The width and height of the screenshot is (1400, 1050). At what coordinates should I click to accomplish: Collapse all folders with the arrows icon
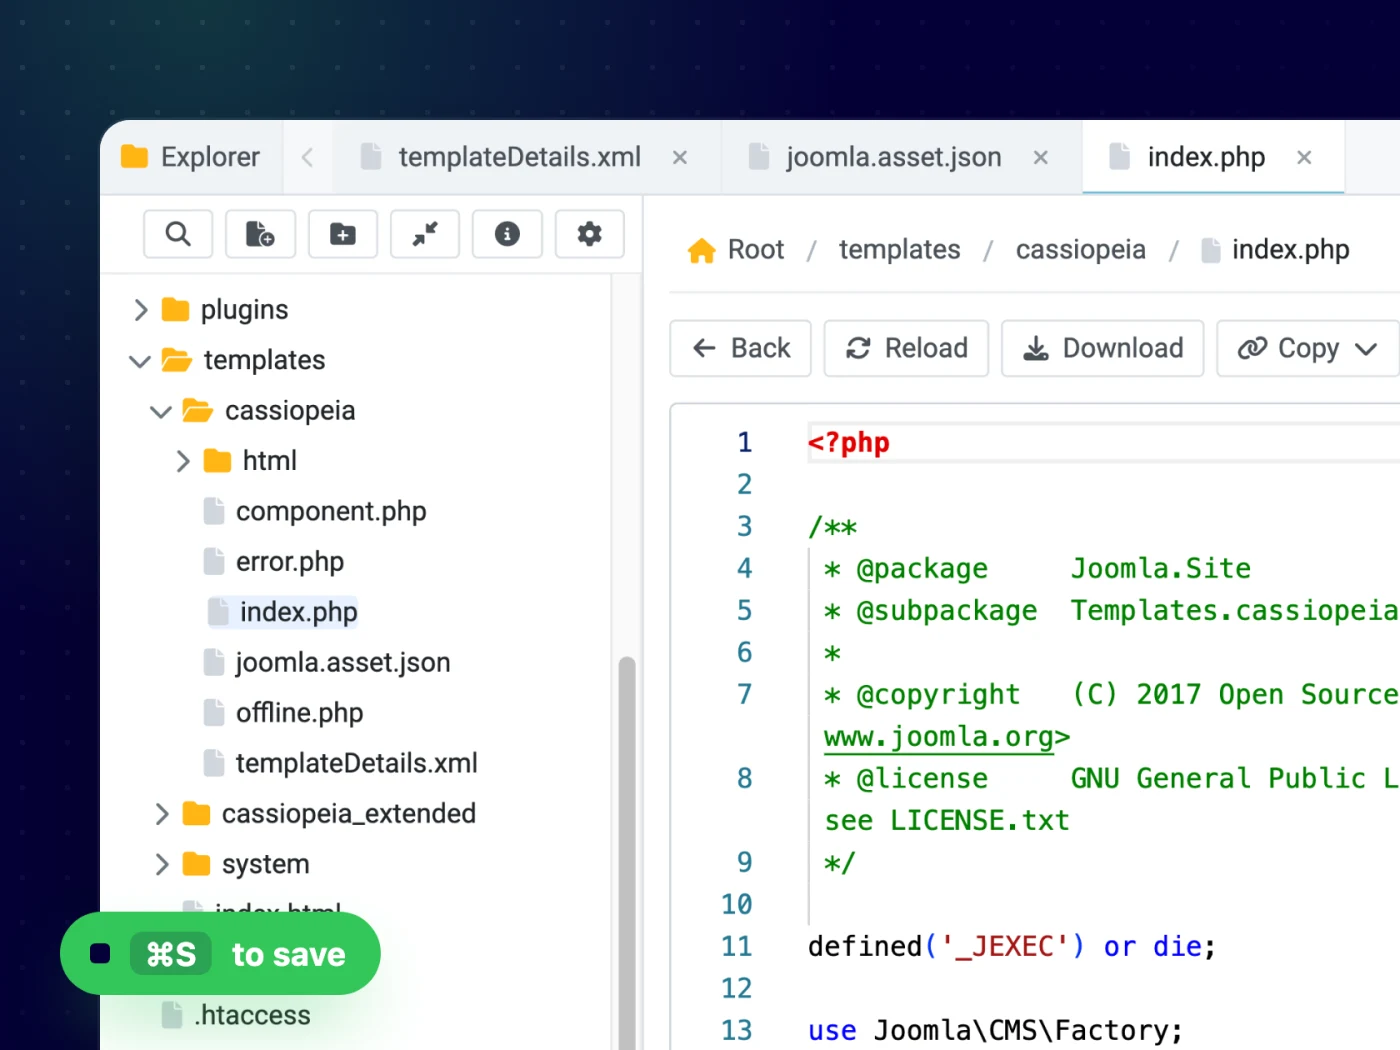425,234
